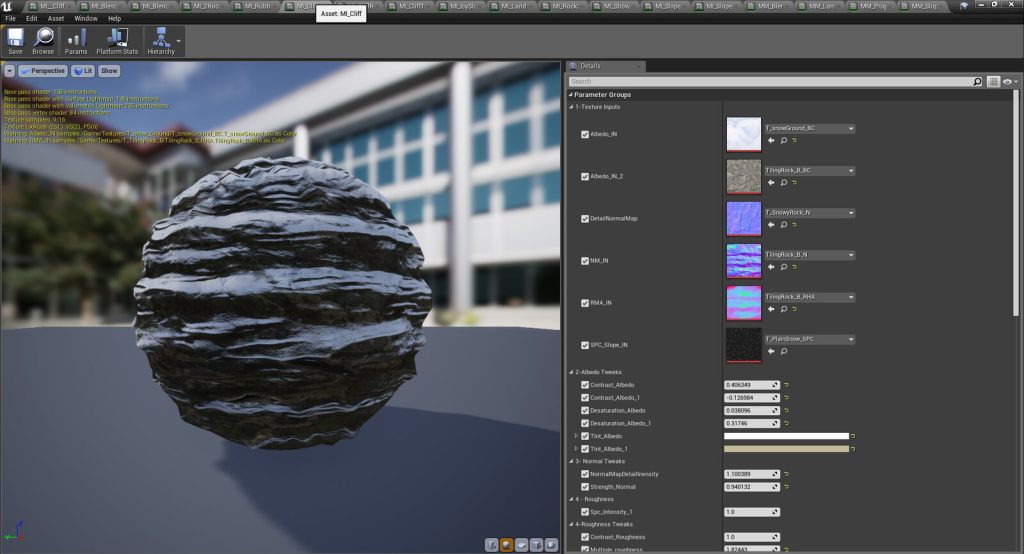
Task: Click the Show viewport button
Action: (x=109, y=71)
